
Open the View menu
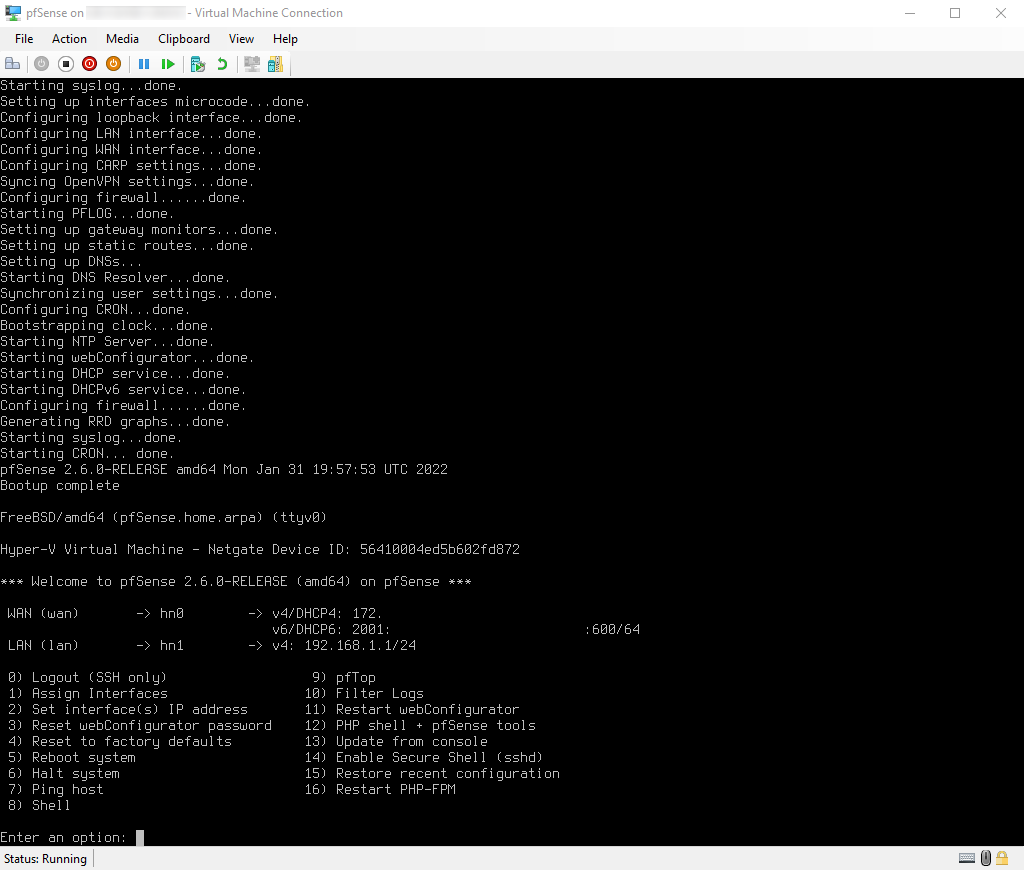click(x=241, y=39)
